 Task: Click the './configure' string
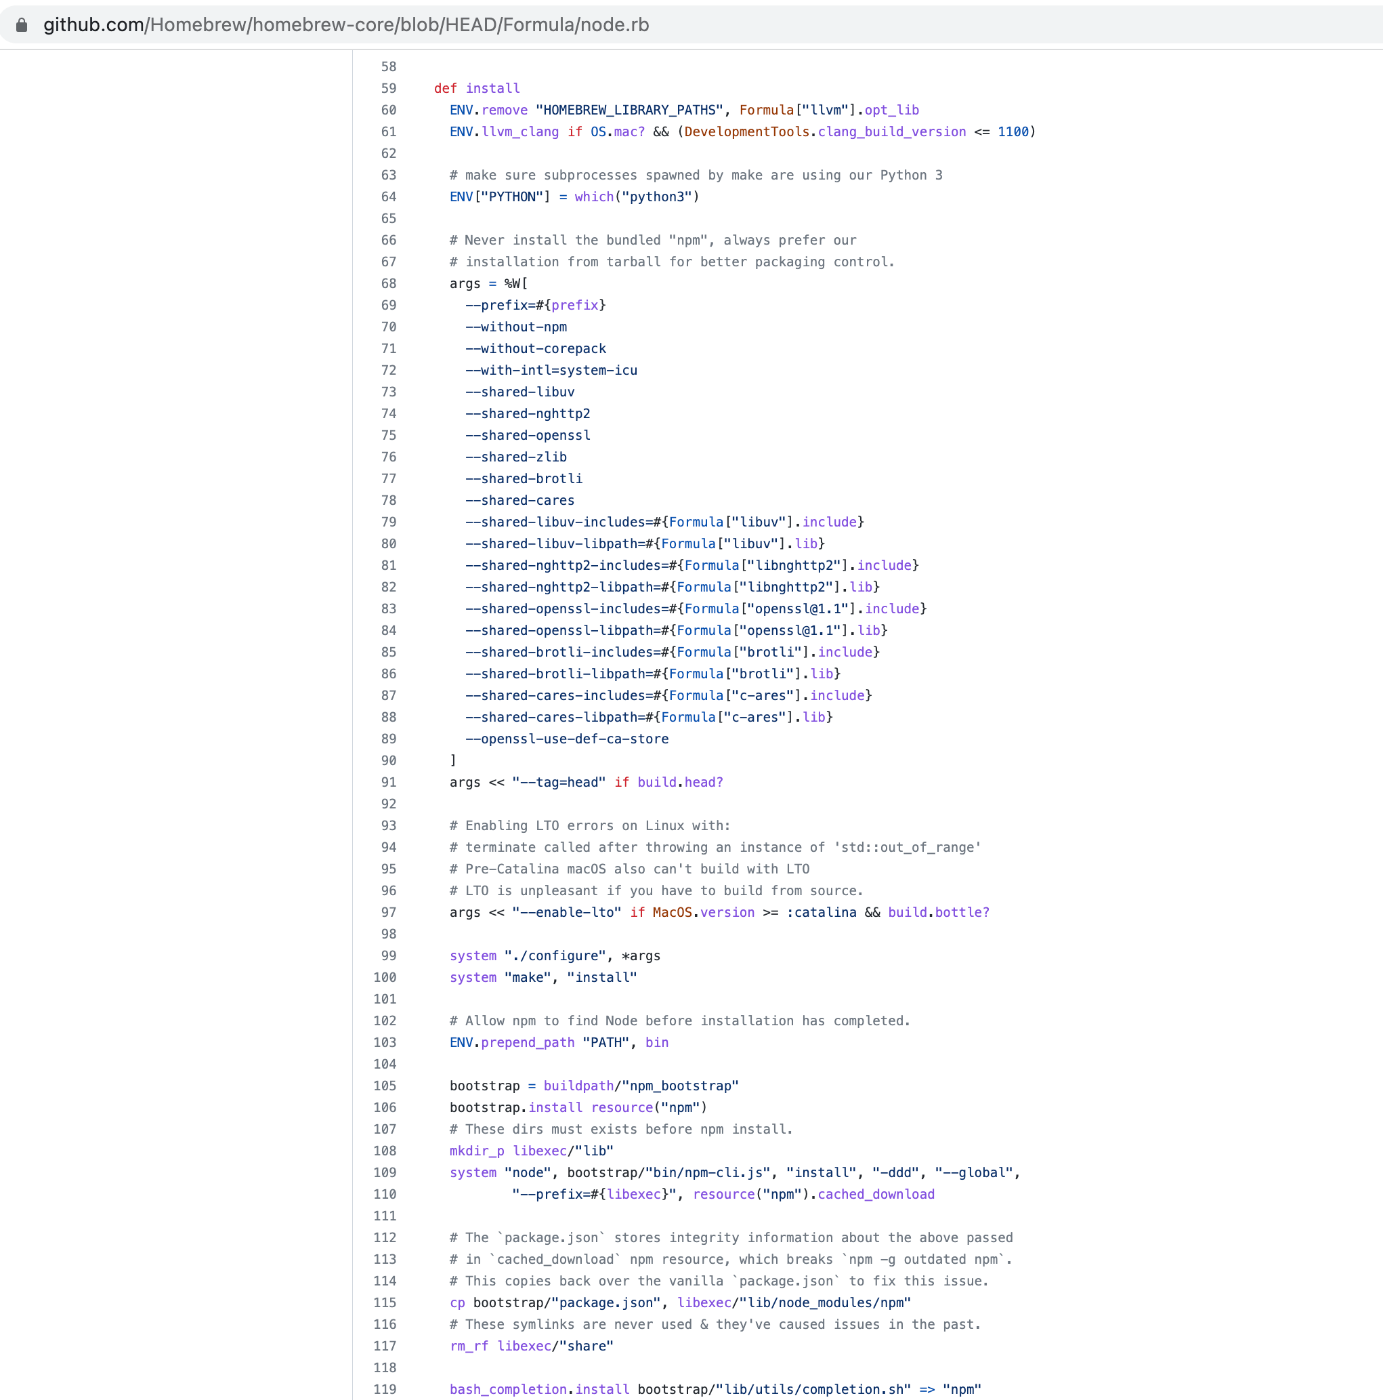[x=555, y=956]
